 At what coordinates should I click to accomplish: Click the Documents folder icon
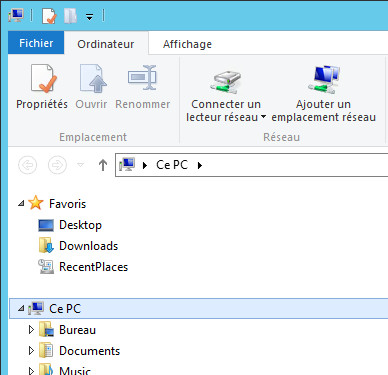[46, 350]
